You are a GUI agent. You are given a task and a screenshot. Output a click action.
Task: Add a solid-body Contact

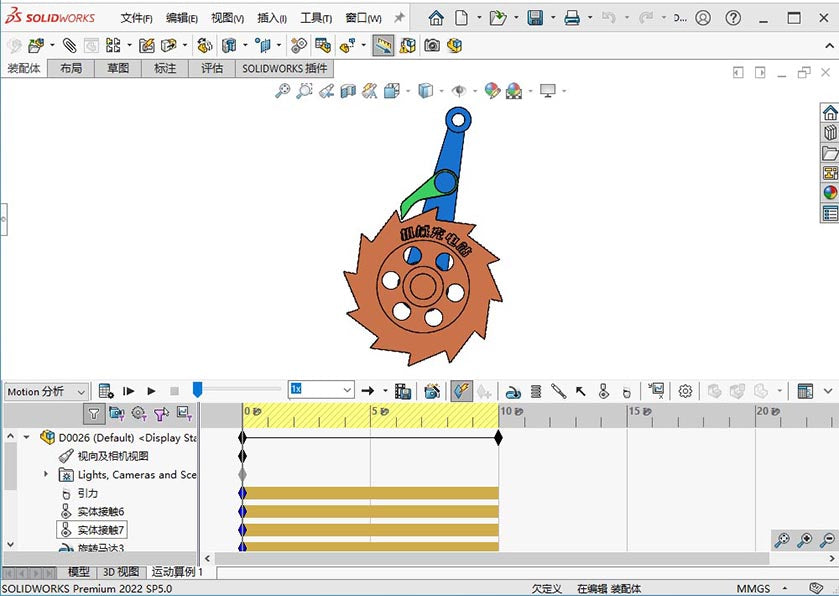(x=604, y=391)
